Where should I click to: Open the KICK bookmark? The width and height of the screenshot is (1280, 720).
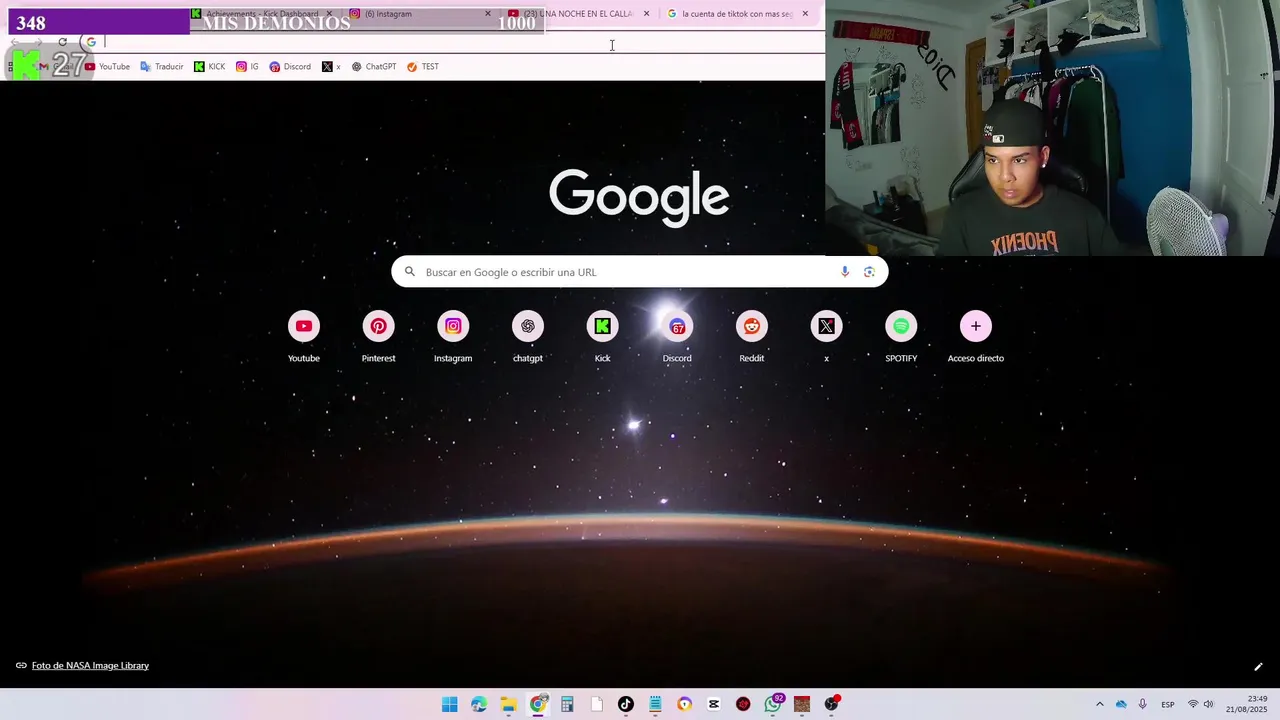pyautogui.click(x=210, y=67)
